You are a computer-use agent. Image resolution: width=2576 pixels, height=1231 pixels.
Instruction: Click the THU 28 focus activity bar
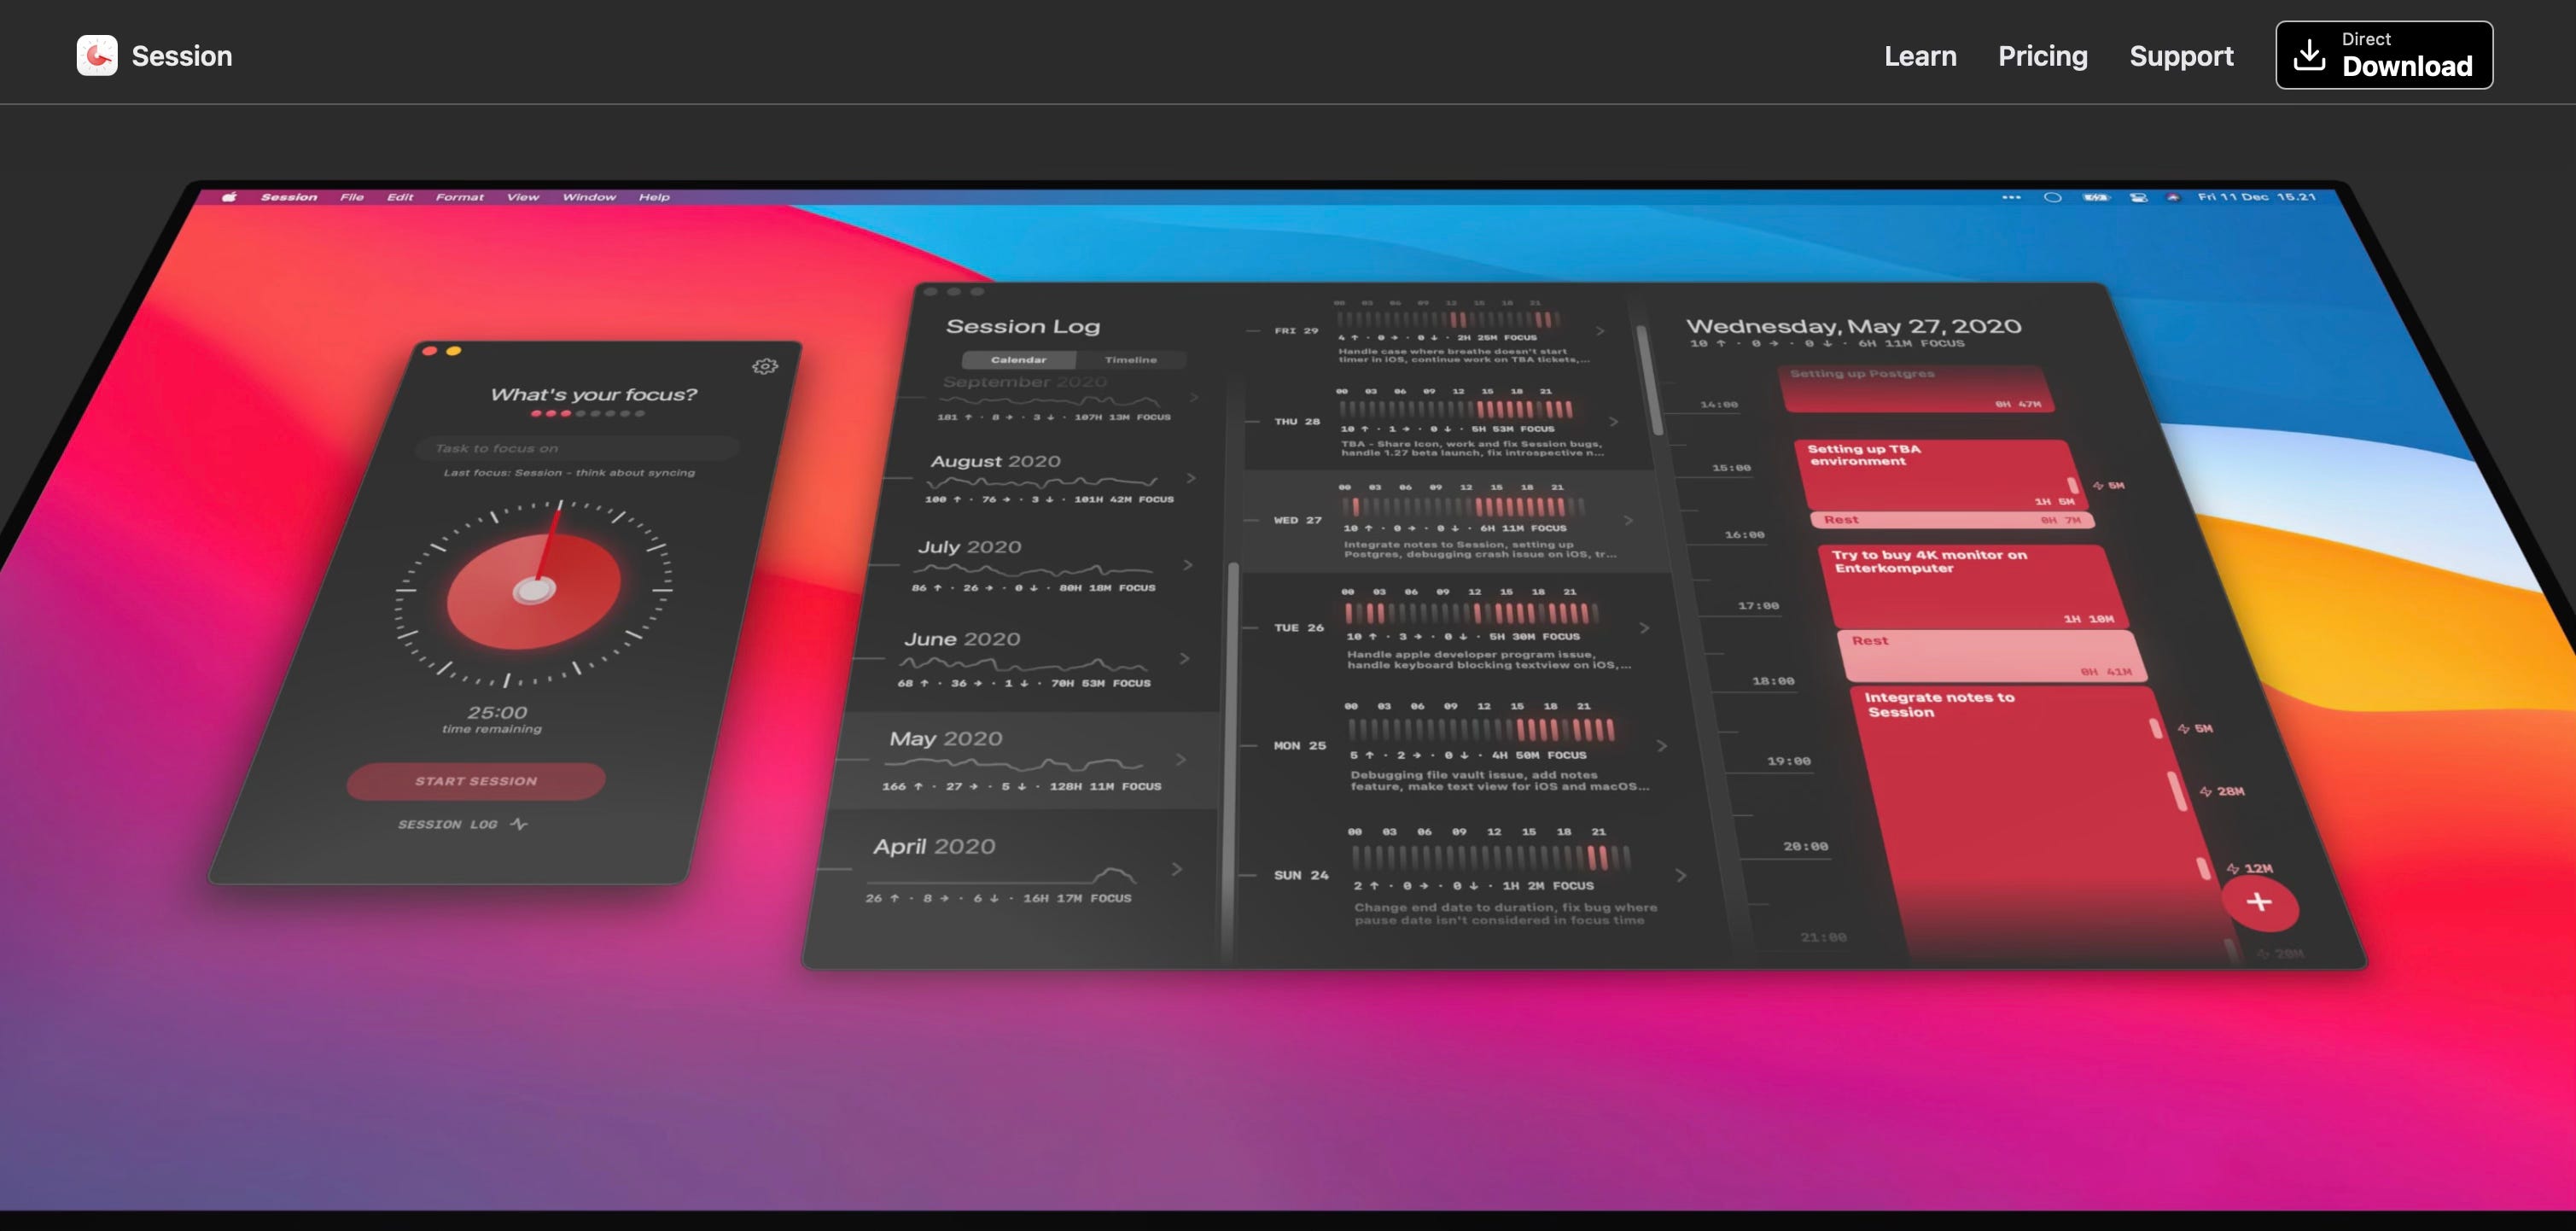(x=1456, y=409)
